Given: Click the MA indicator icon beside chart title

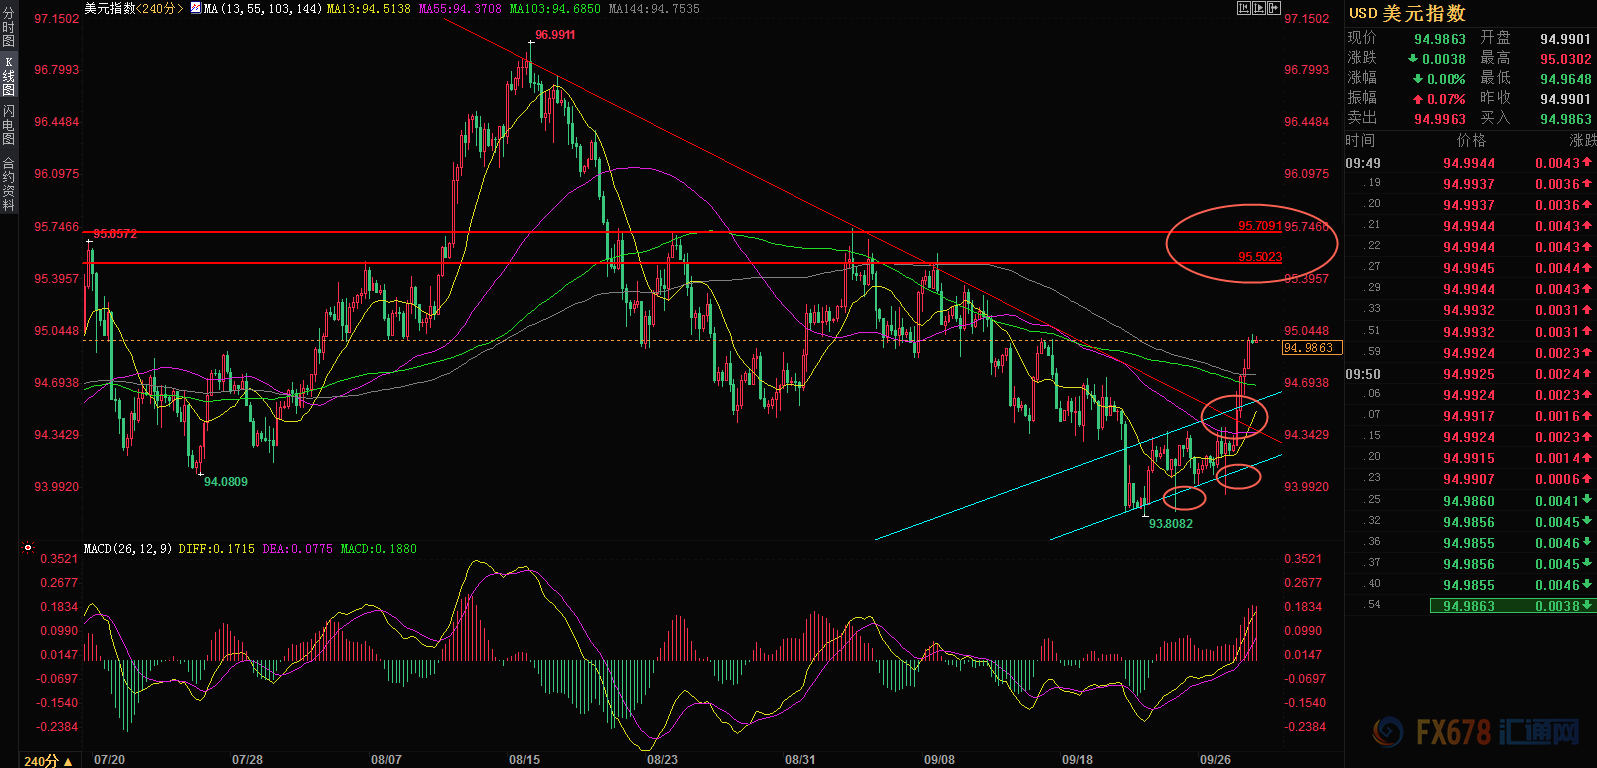Looking at the screenshot, I should 195,9.
